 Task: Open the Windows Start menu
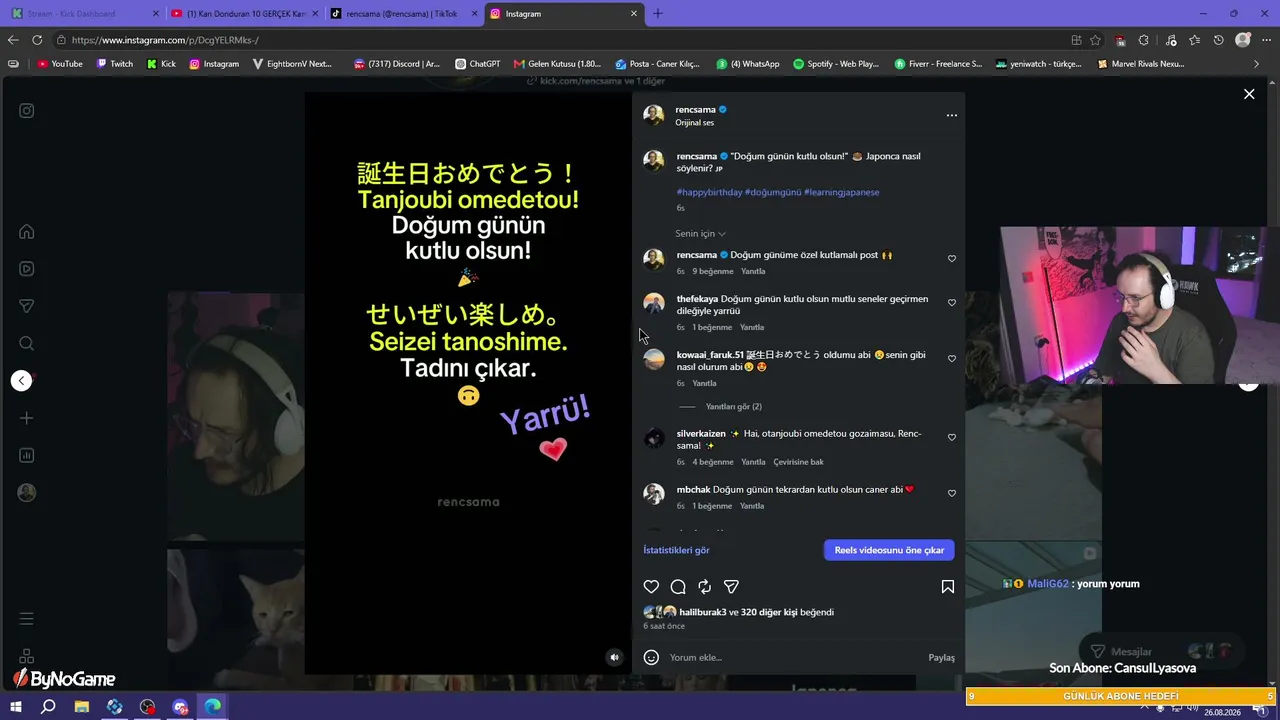(16, 707)
